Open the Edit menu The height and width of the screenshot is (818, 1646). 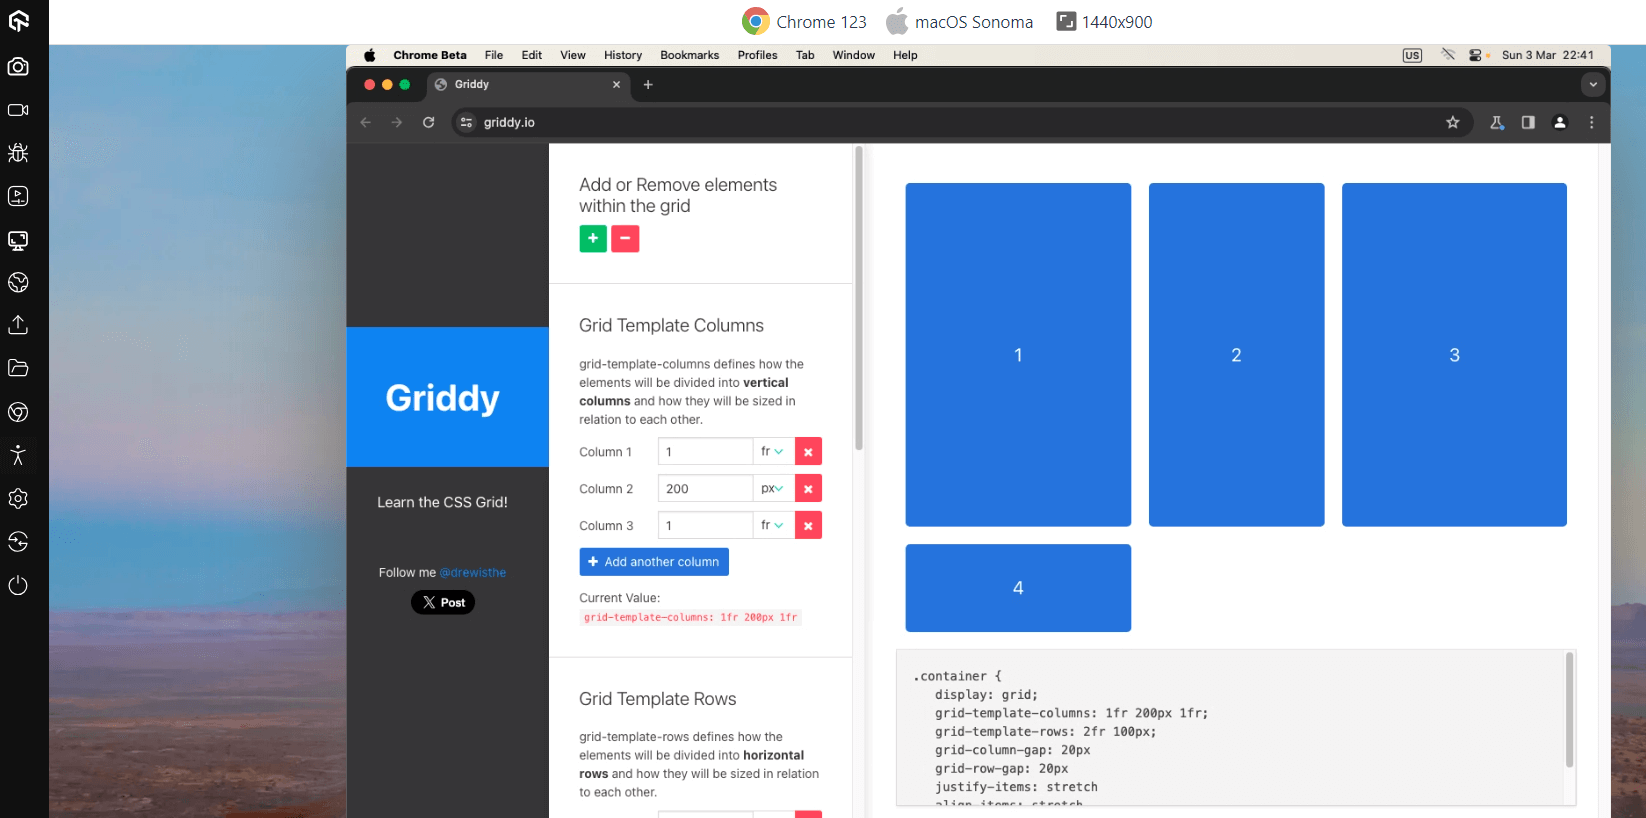tap(532, 56)
